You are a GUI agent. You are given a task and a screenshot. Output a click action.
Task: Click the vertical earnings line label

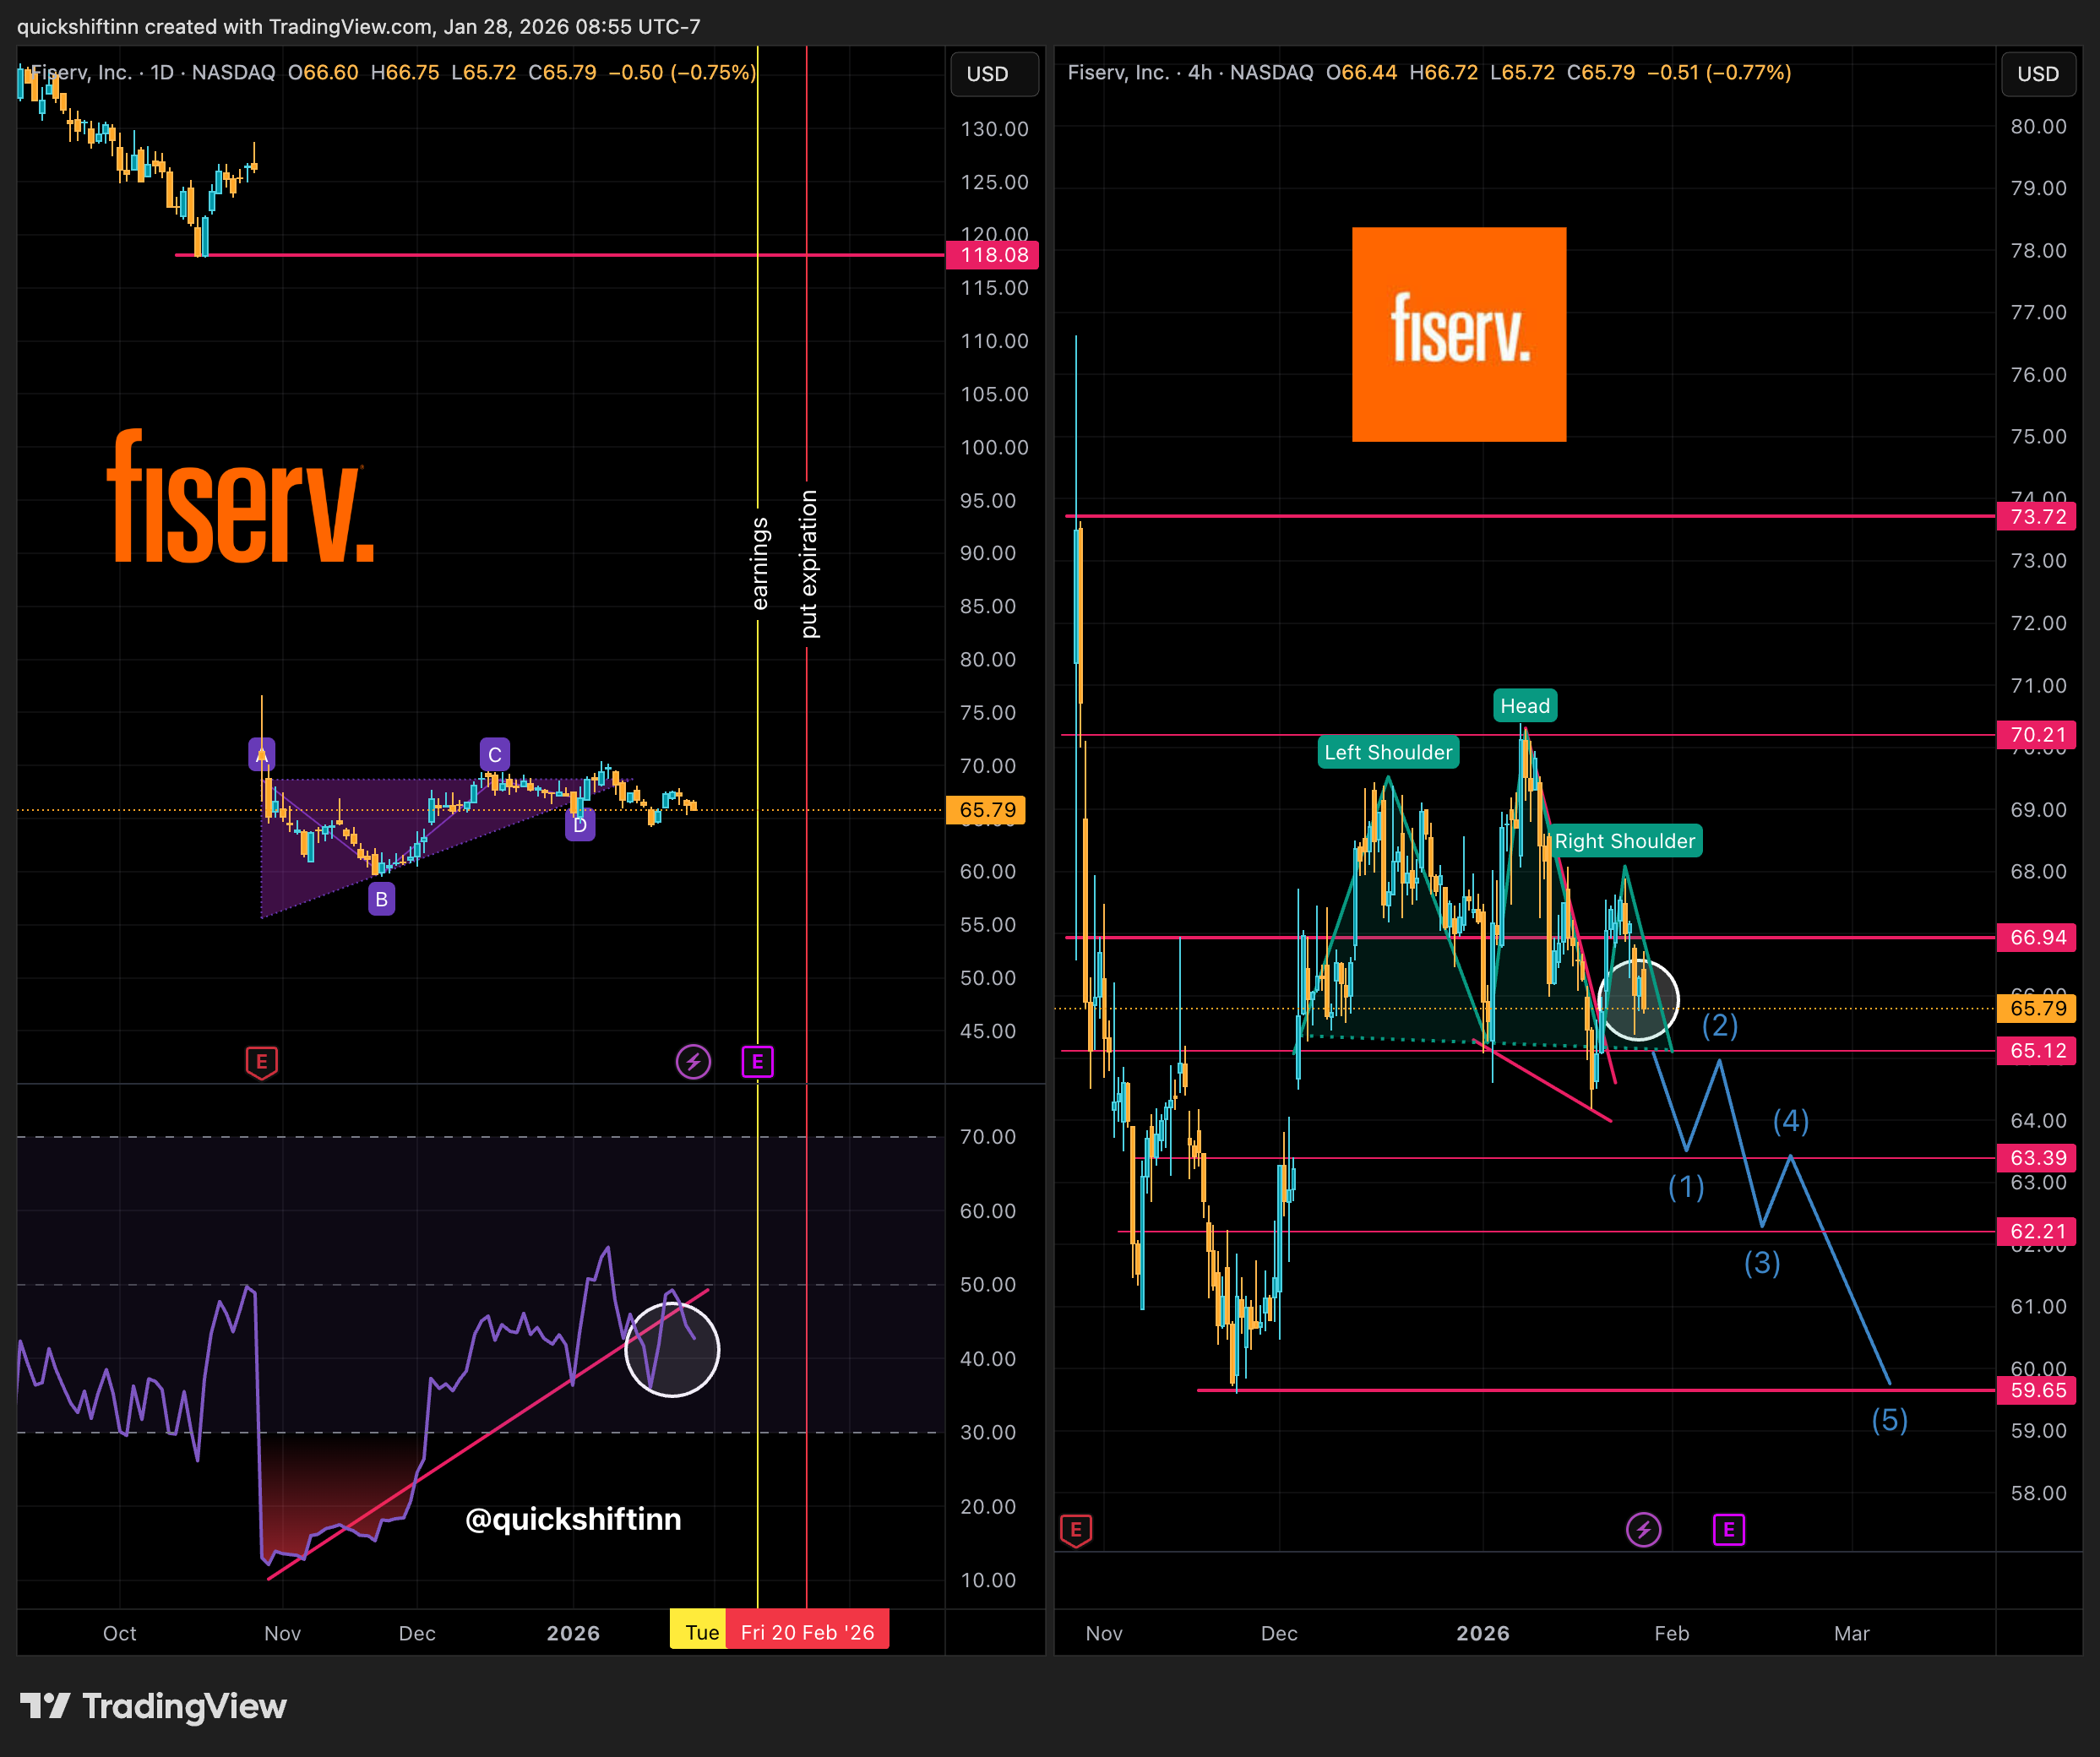point(759,564)
